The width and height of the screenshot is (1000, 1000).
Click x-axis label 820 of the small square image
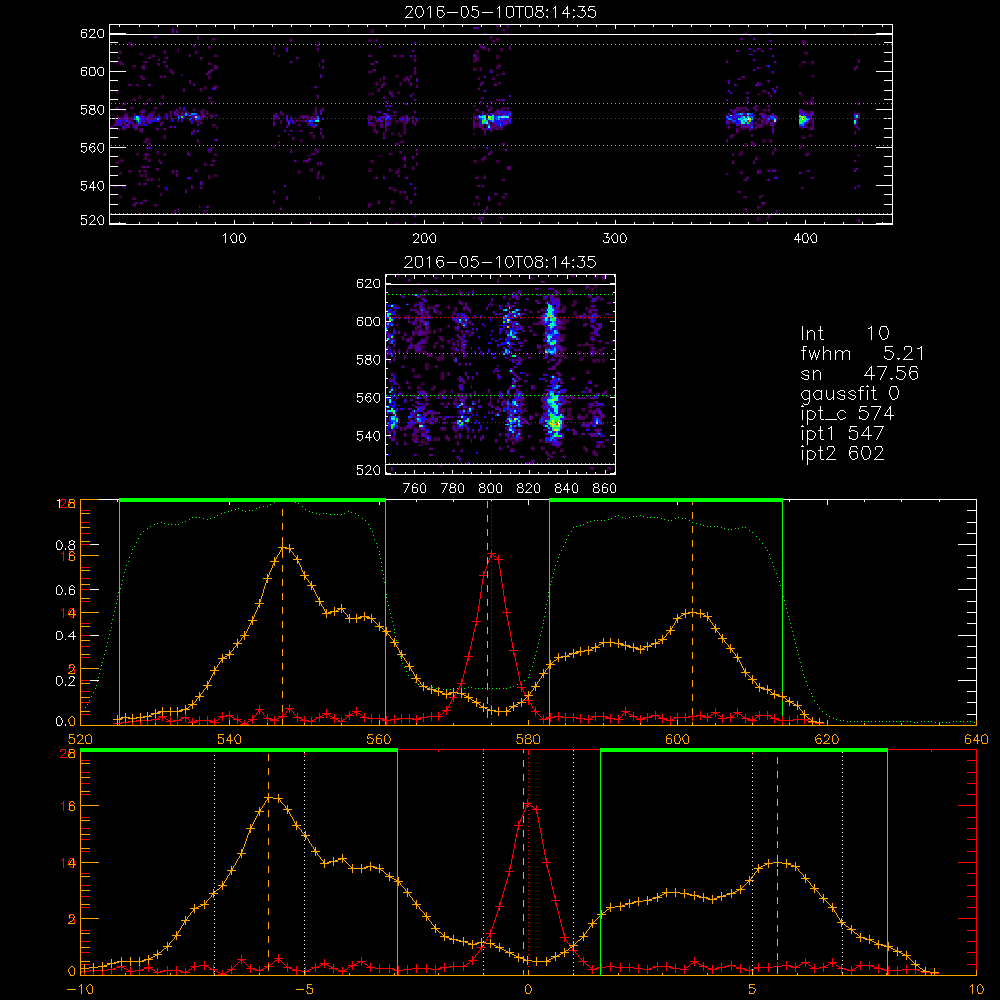click(x=529, y=489)
